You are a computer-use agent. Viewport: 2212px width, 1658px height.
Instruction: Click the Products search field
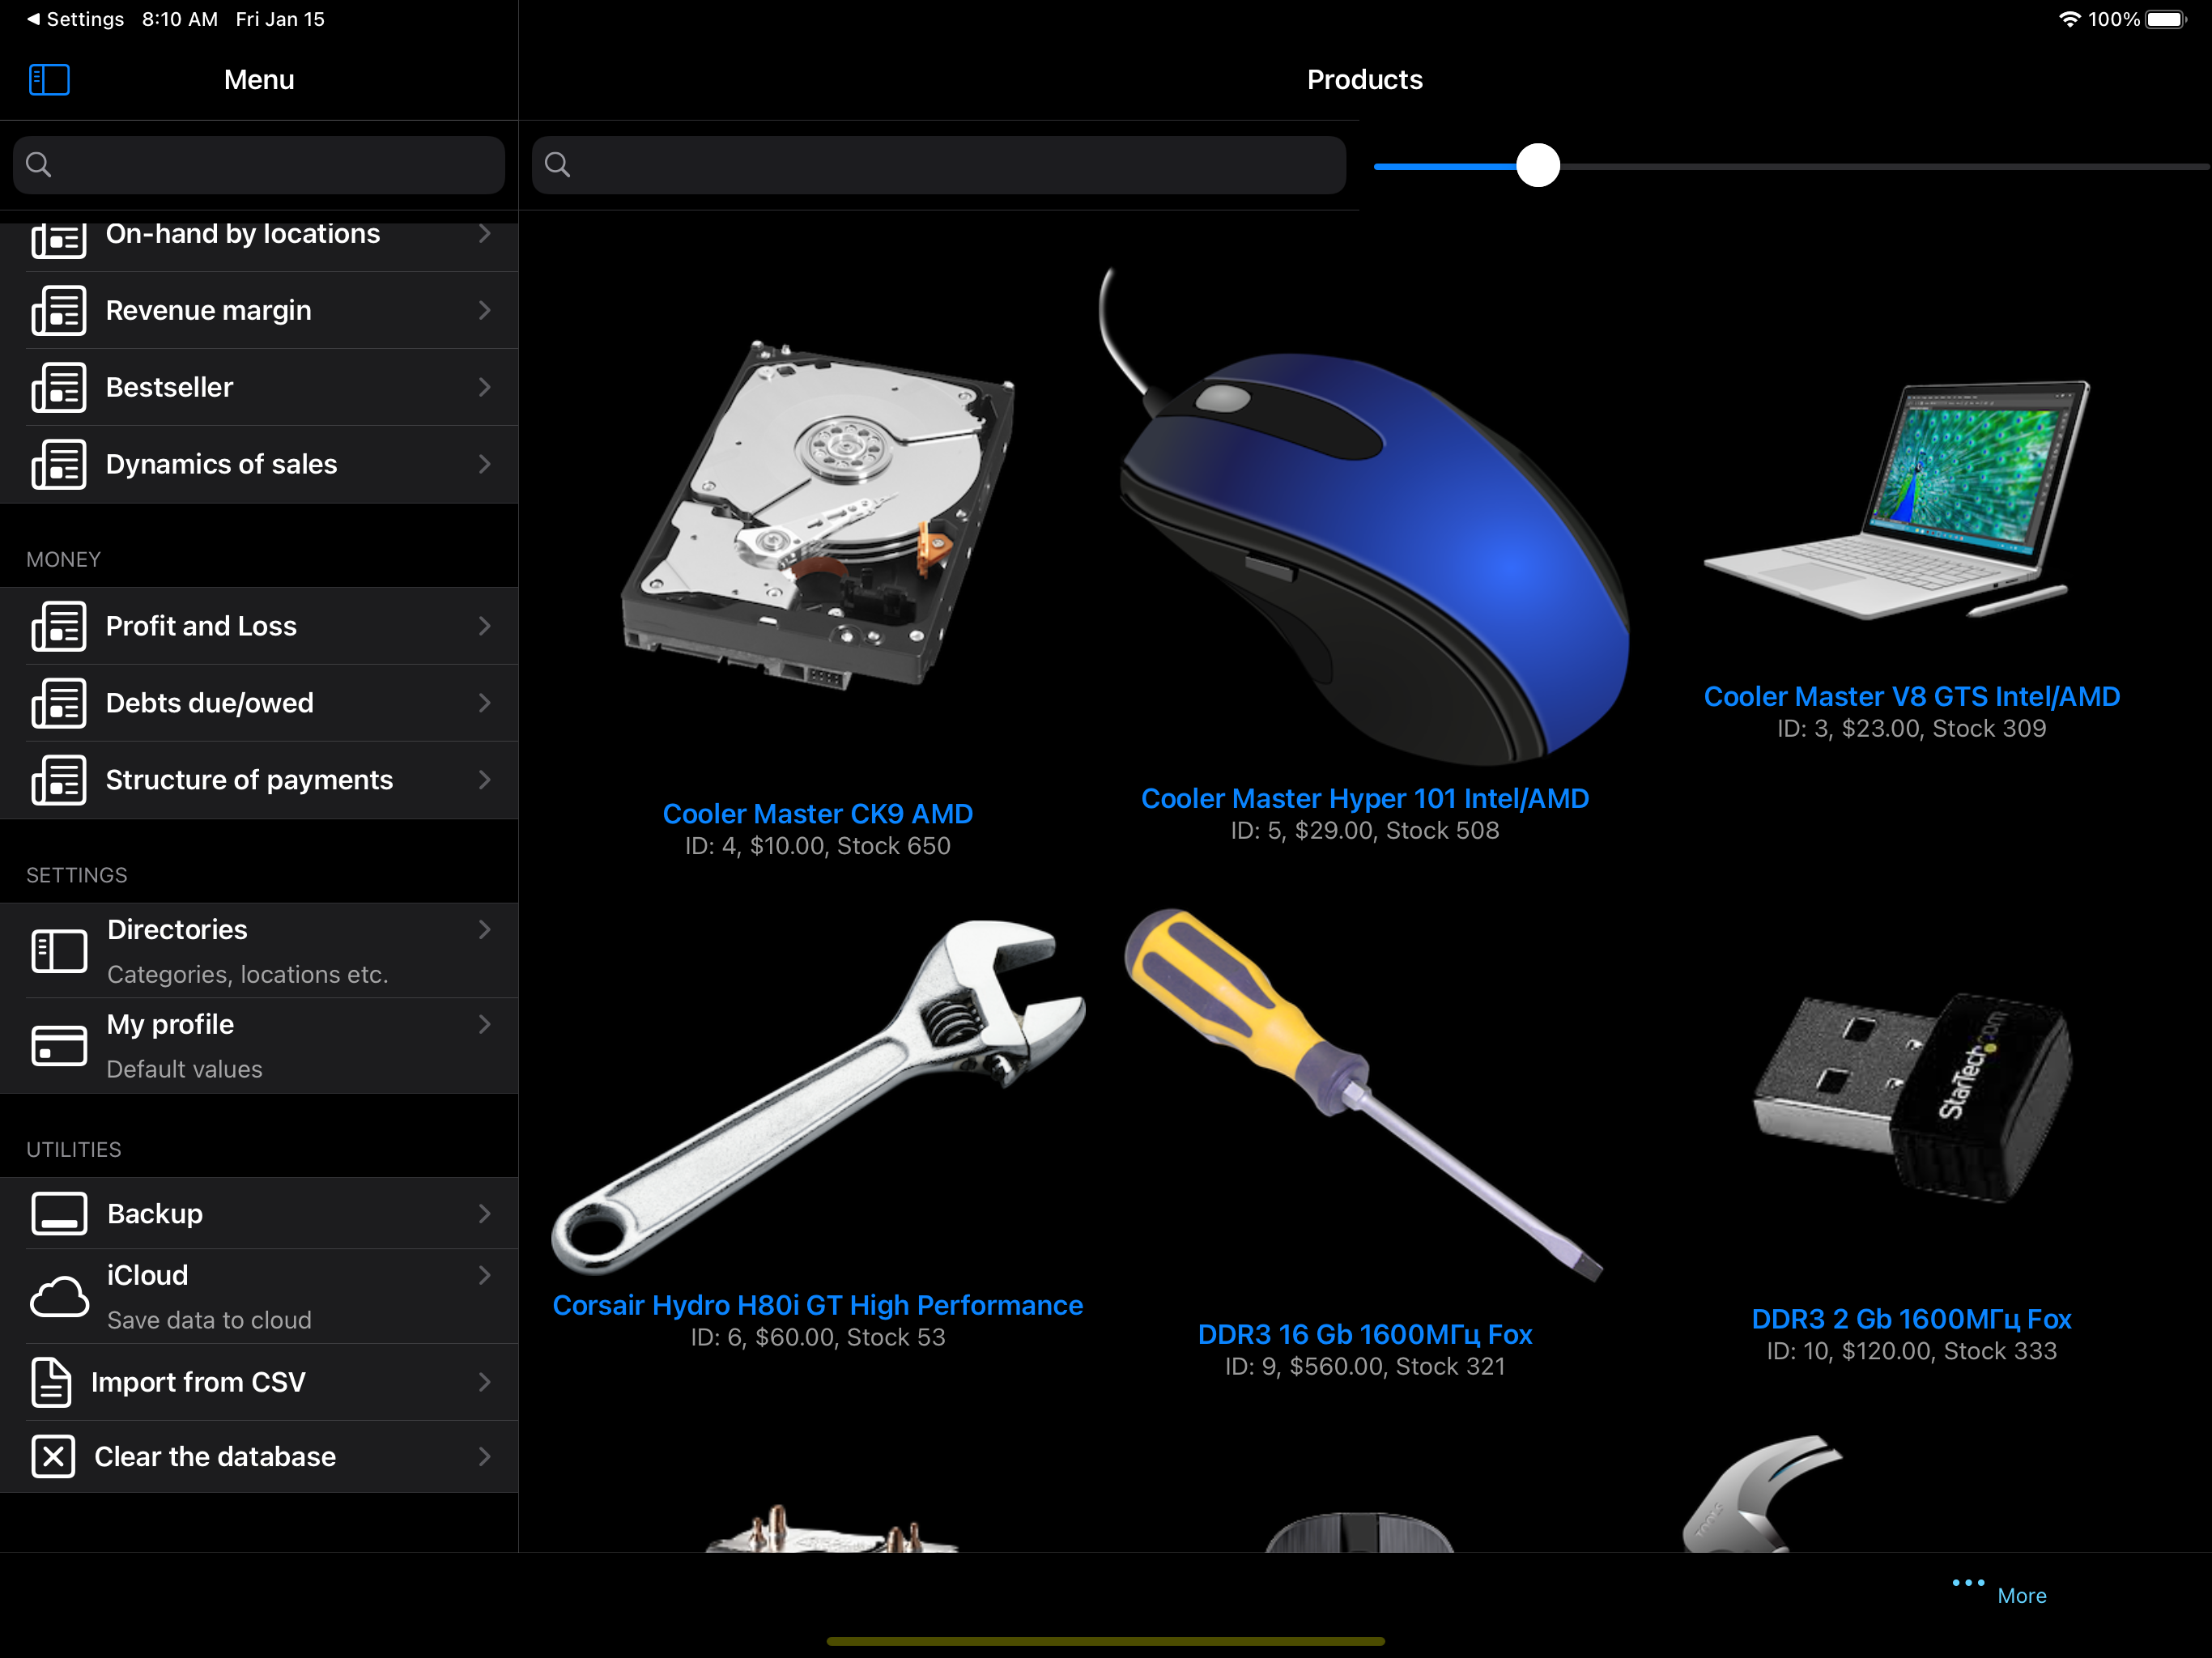[938, 165]
